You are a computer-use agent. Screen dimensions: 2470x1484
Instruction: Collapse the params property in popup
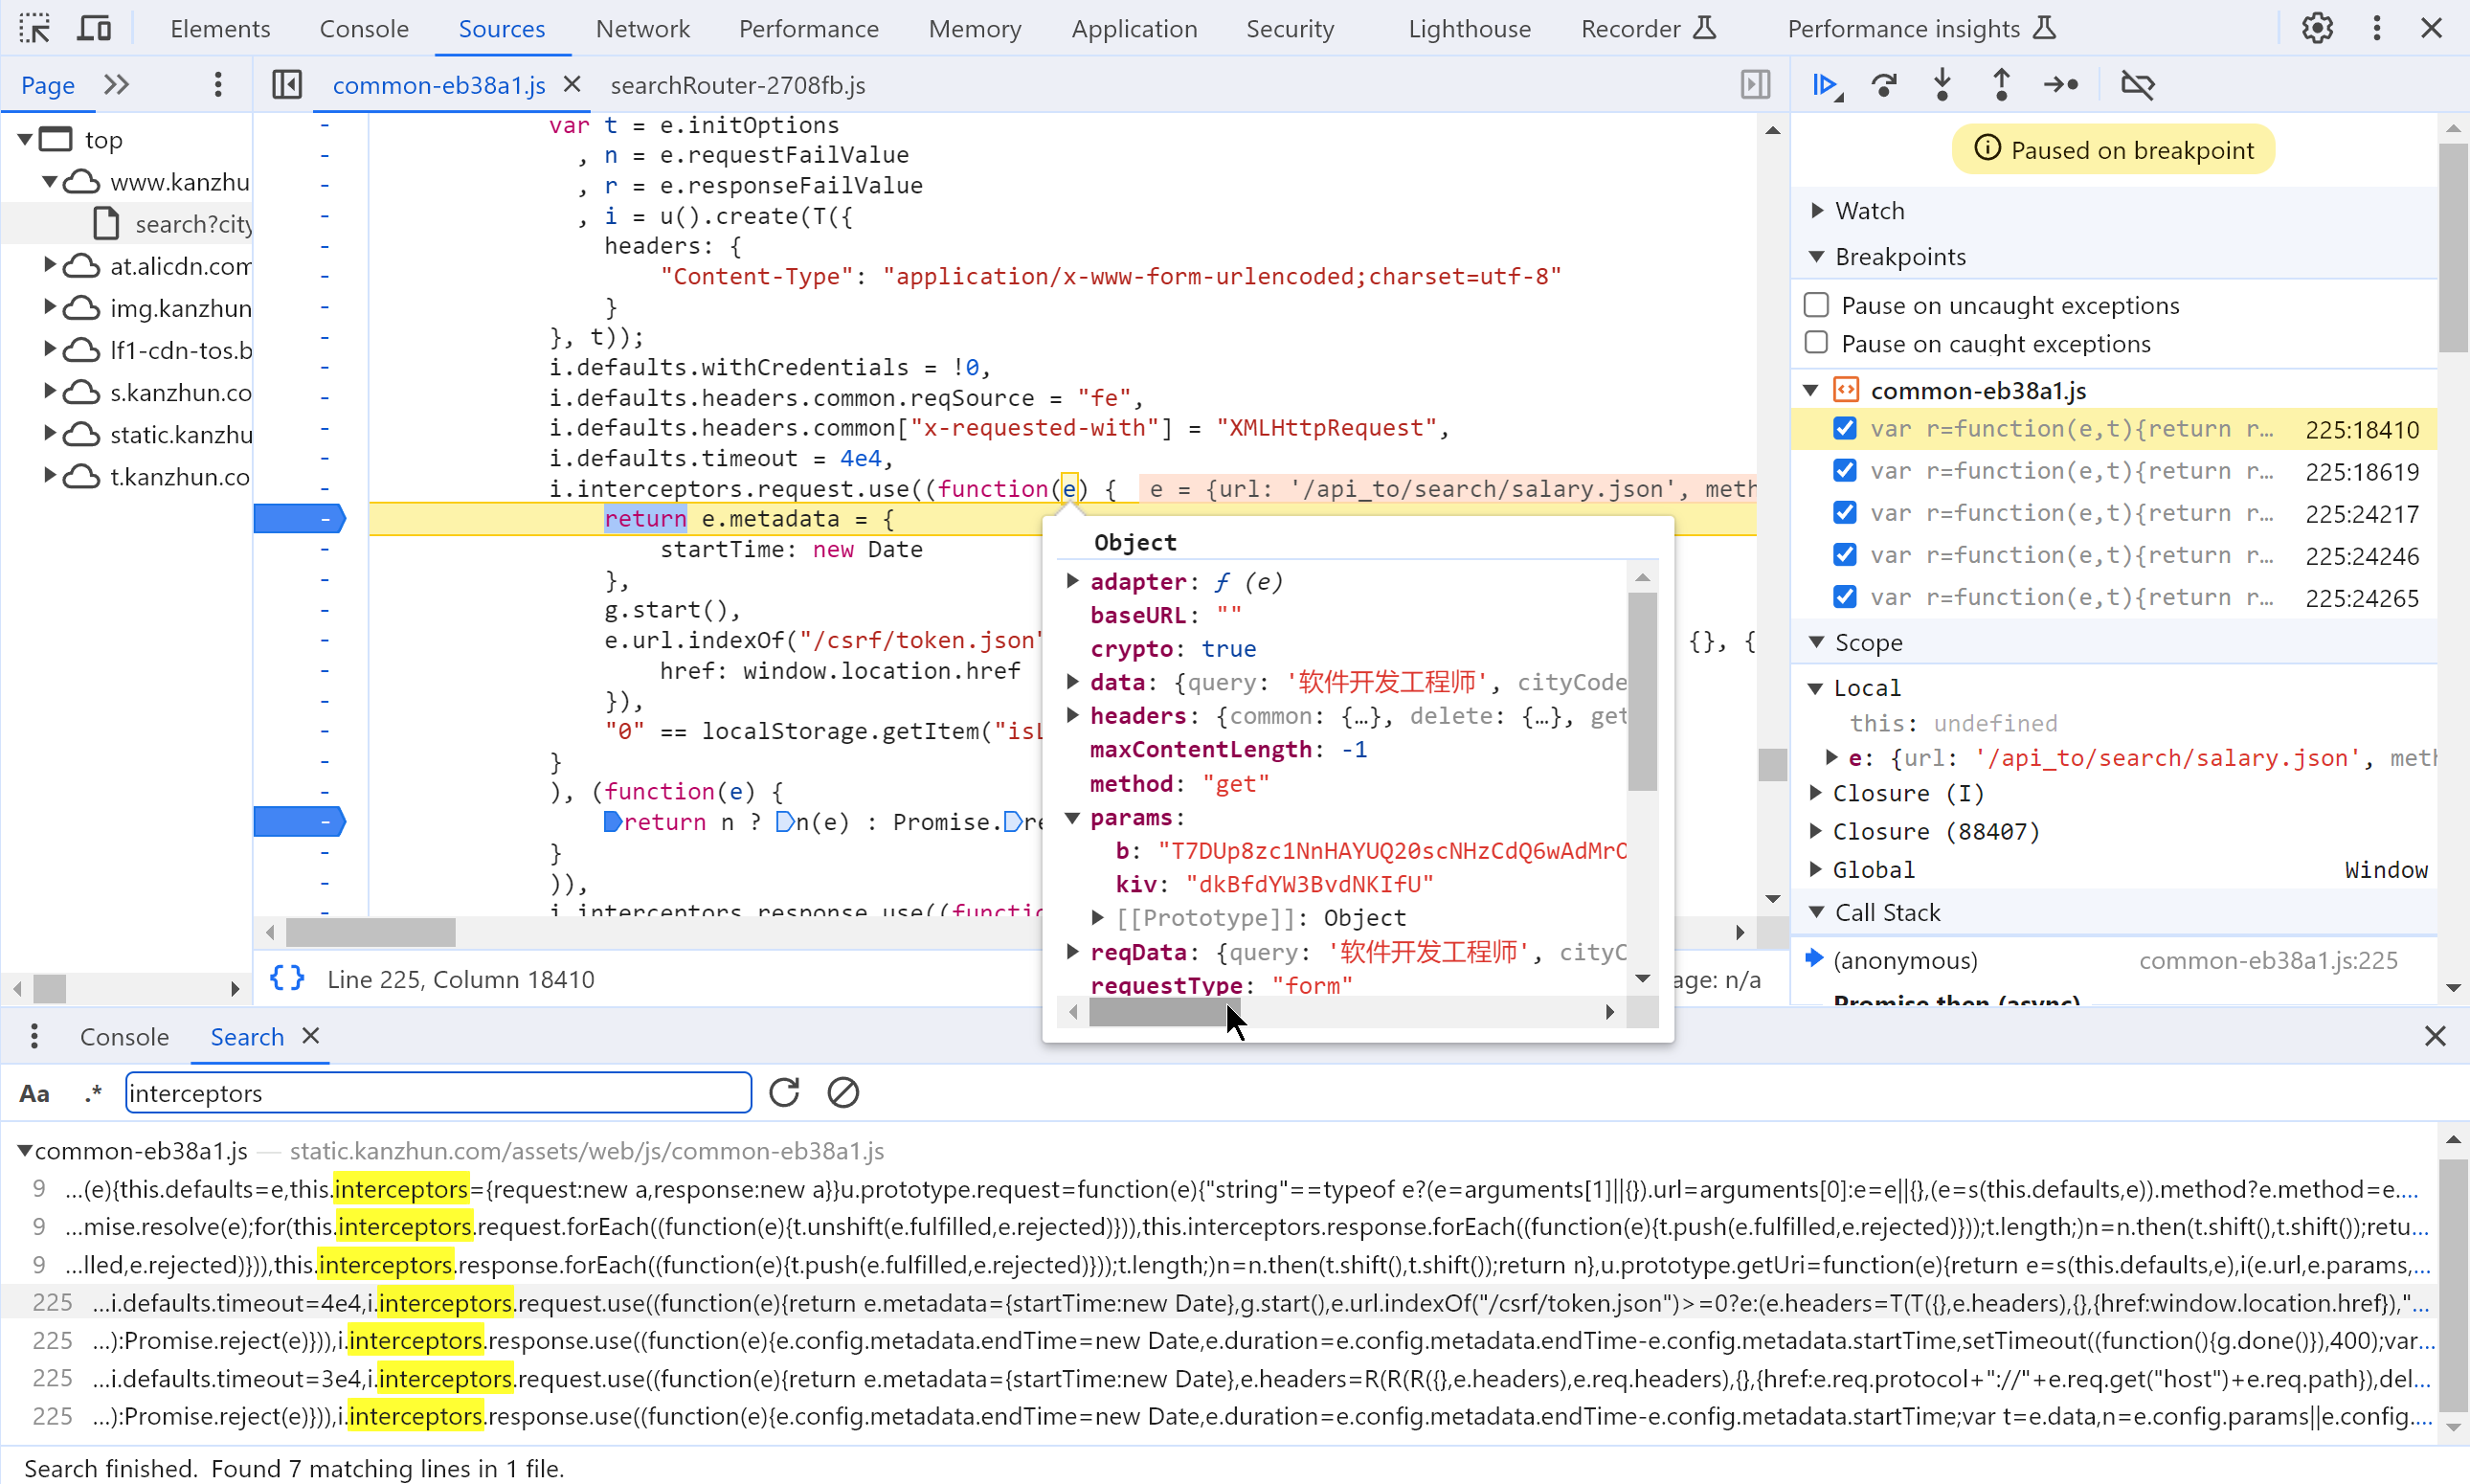(1072, 817)
